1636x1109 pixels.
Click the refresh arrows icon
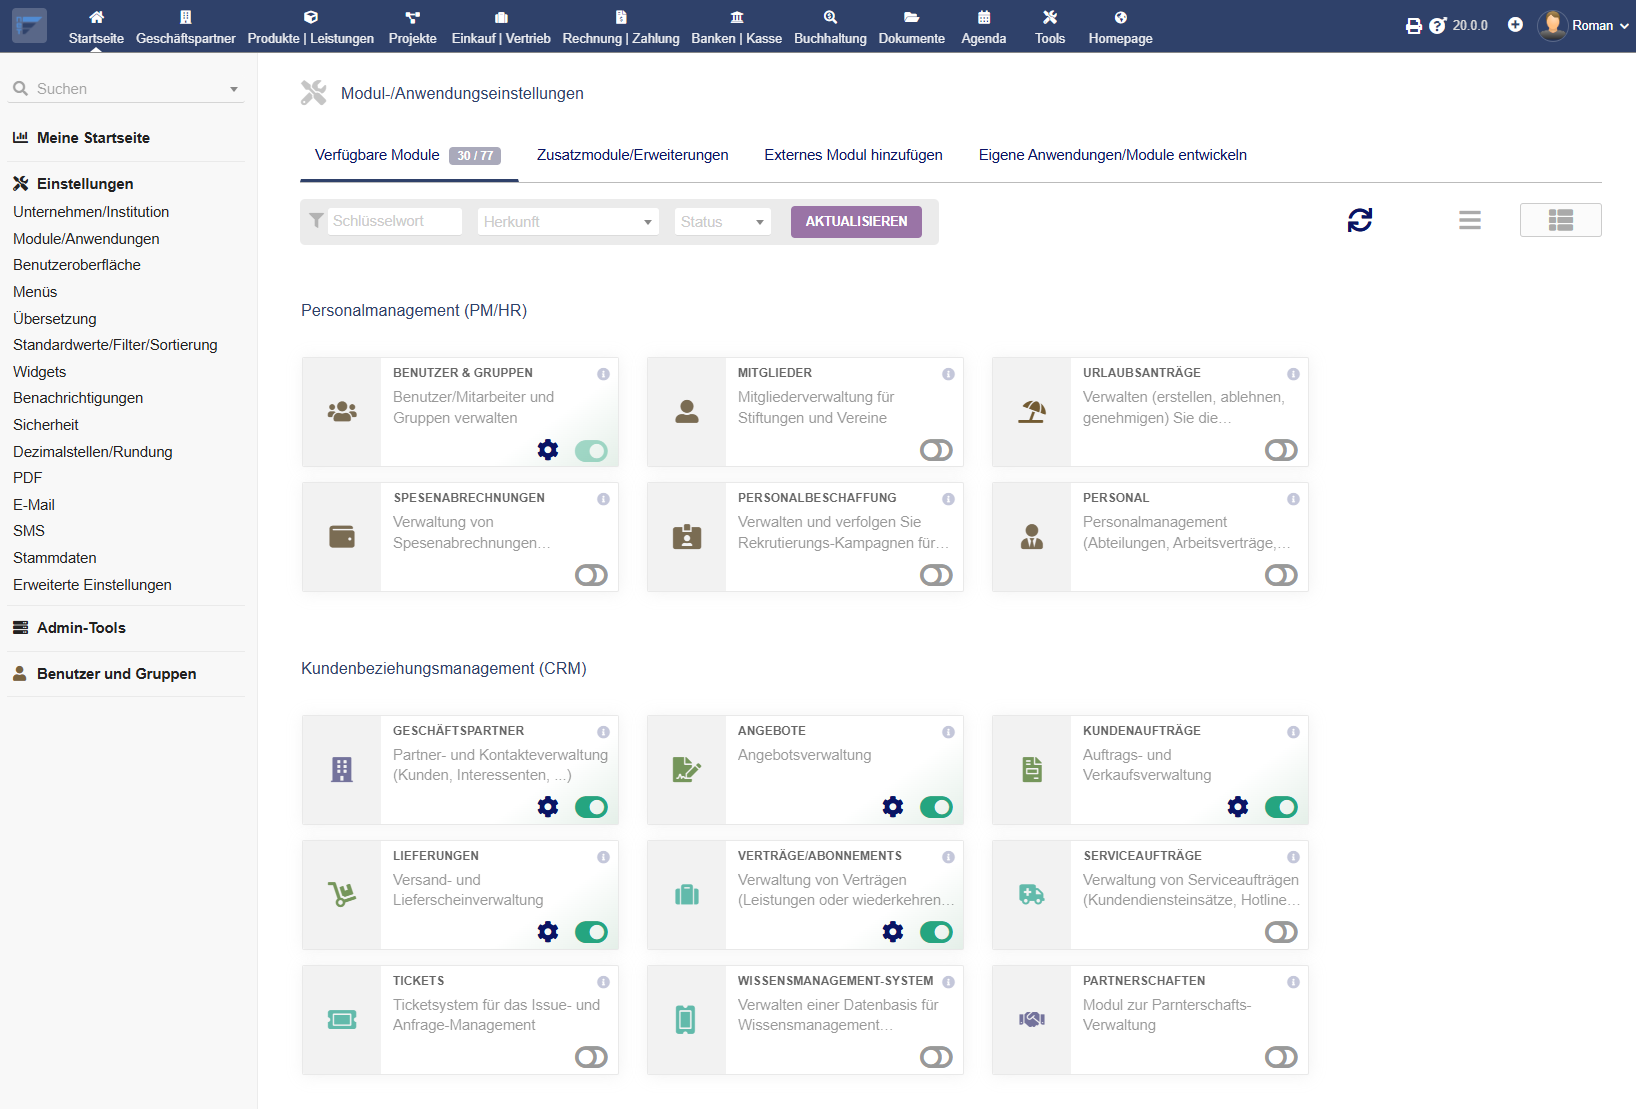click(1359, 220)
